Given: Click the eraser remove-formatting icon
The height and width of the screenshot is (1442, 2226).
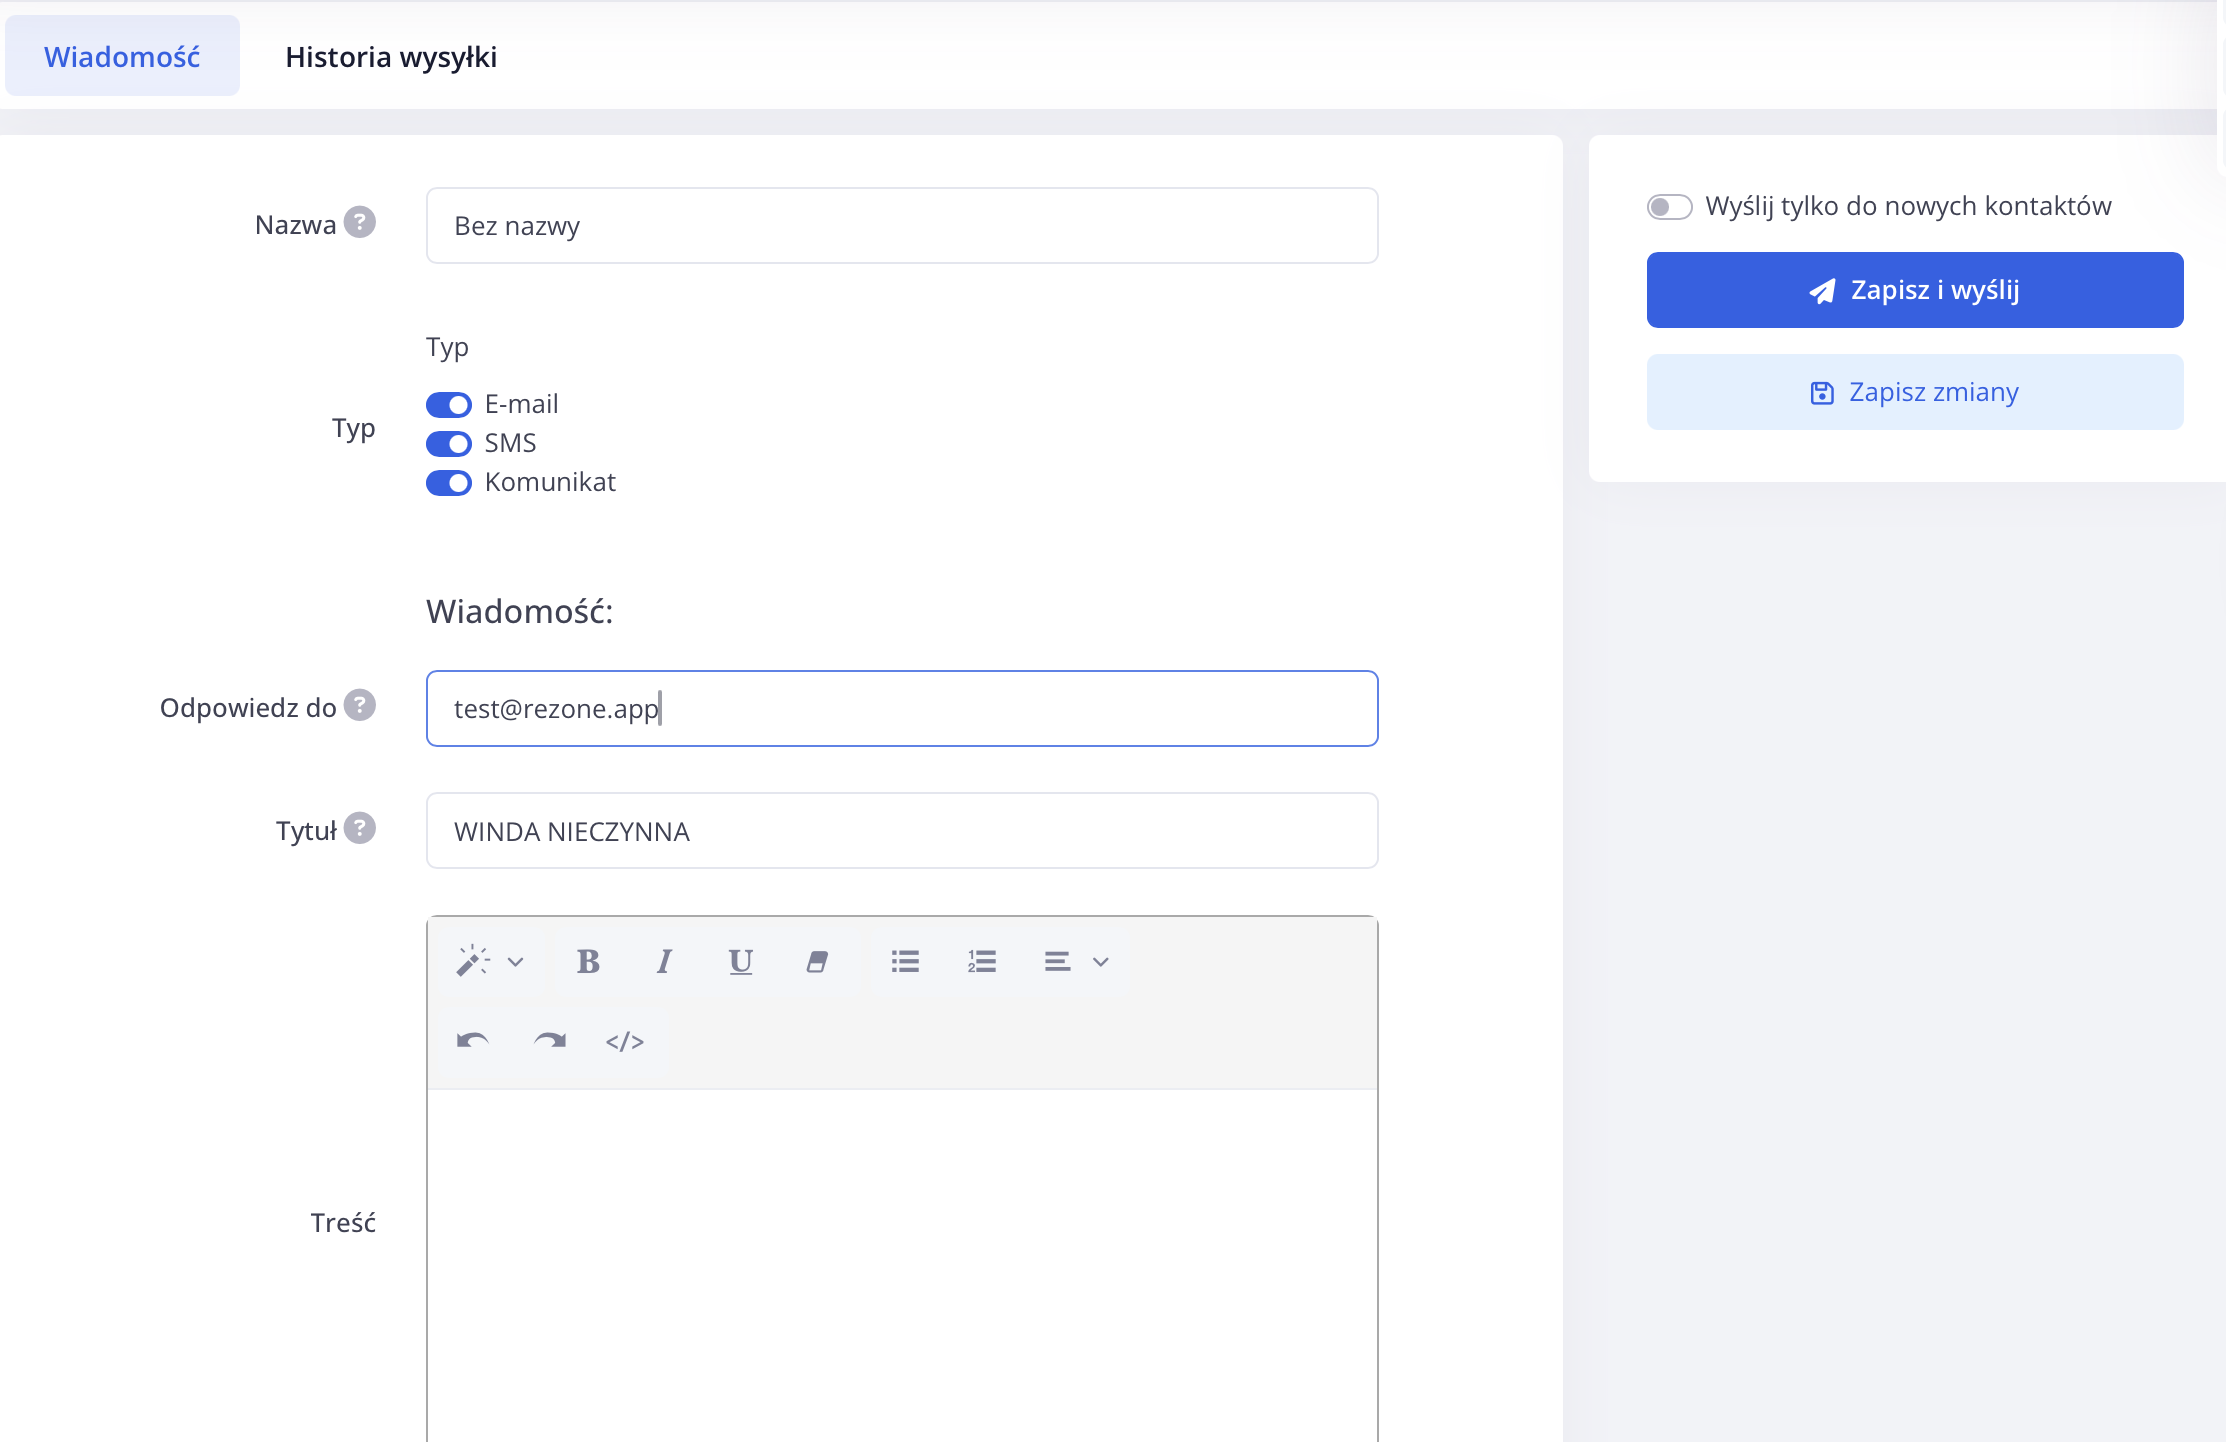Looking at the screenshot, I should pos(817,961).
